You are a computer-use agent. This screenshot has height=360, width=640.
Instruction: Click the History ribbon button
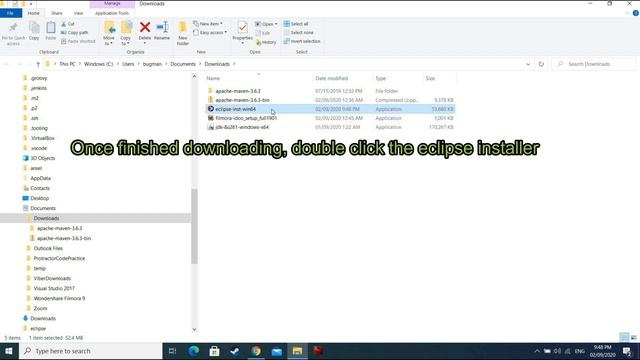click(266, 42)
